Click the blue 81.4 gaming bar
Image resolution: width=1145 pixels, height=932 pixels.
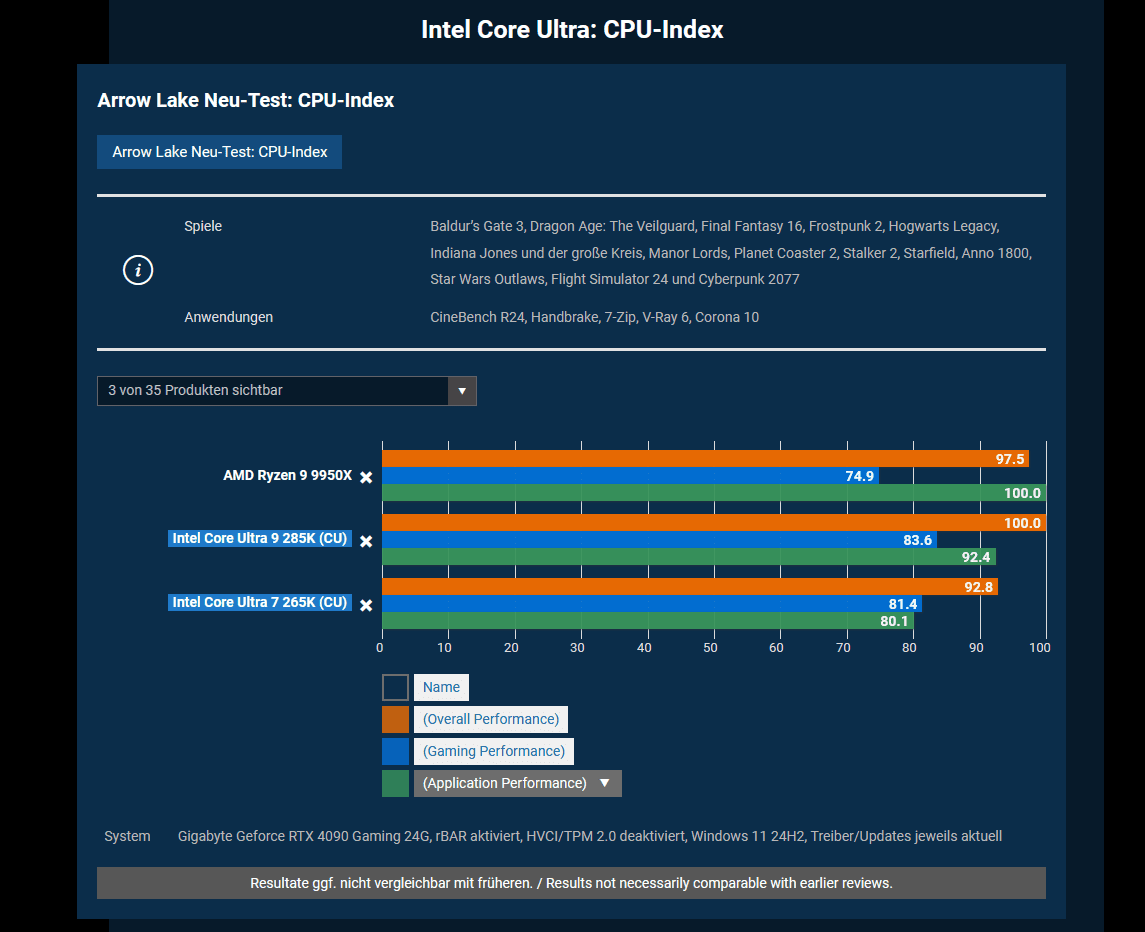click(x=652, y=604)
